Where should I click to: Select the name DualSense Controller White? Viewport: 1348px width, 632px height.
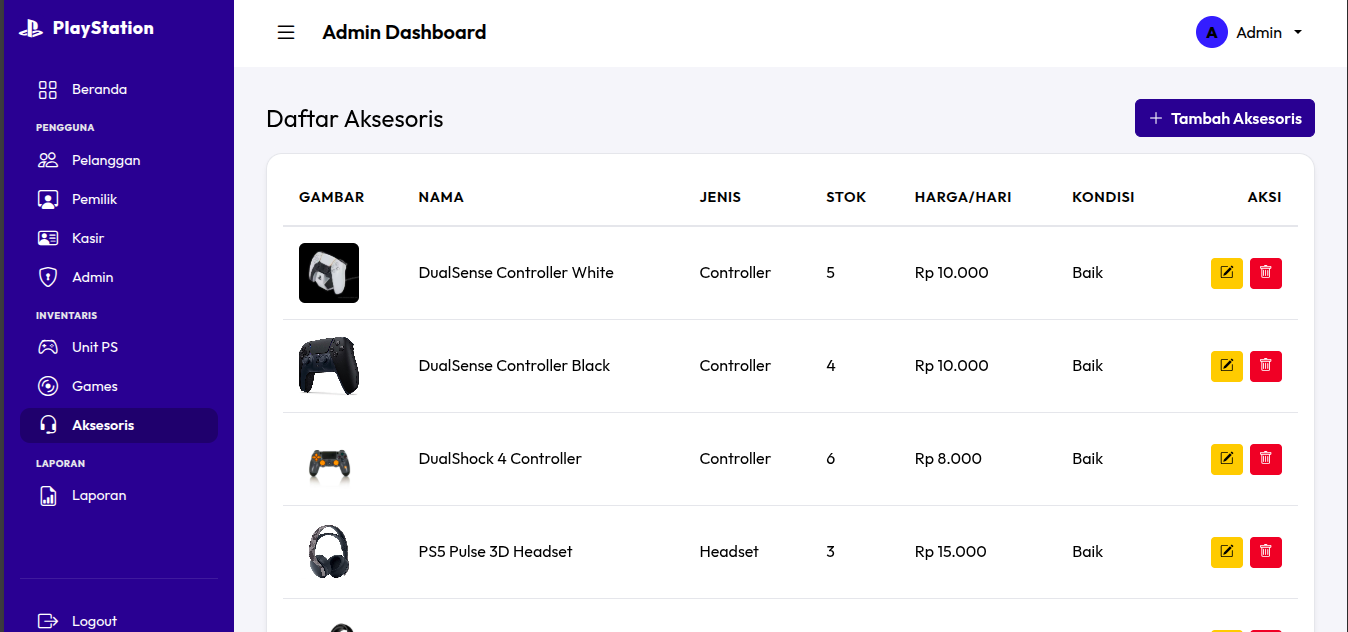pyautogui.click(x=516, y=273)
